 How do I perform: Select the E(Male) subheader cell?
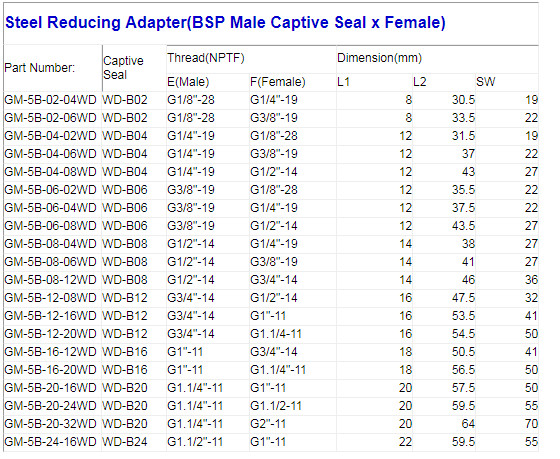pos(188,82)
